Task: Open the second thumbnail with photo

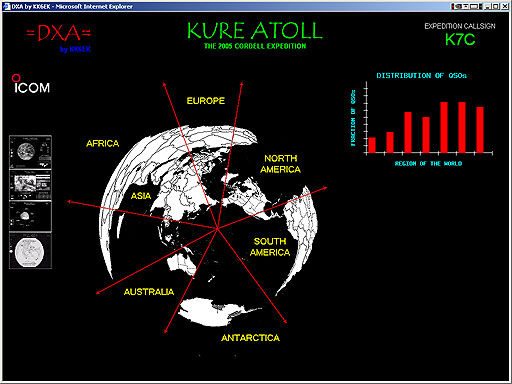Action: coord(30,185)
